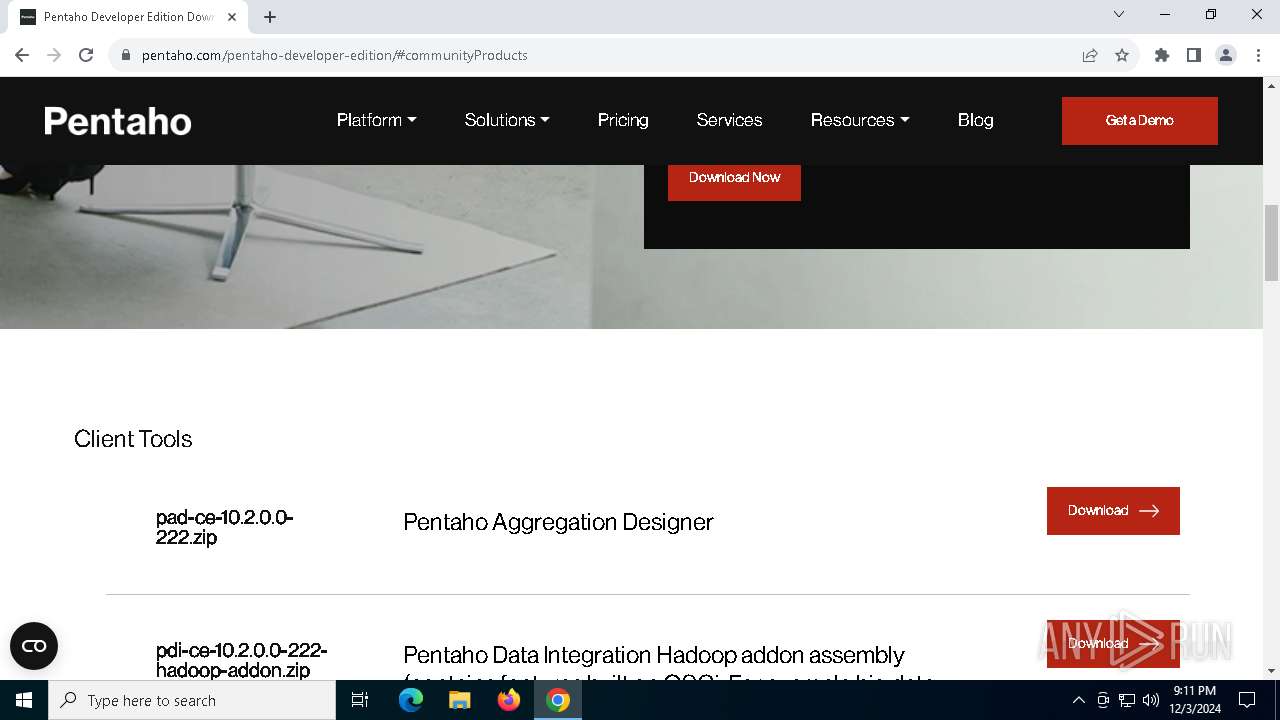1280x720 pixels.
Task: Open the Blog page
Action: coord(975,120)
